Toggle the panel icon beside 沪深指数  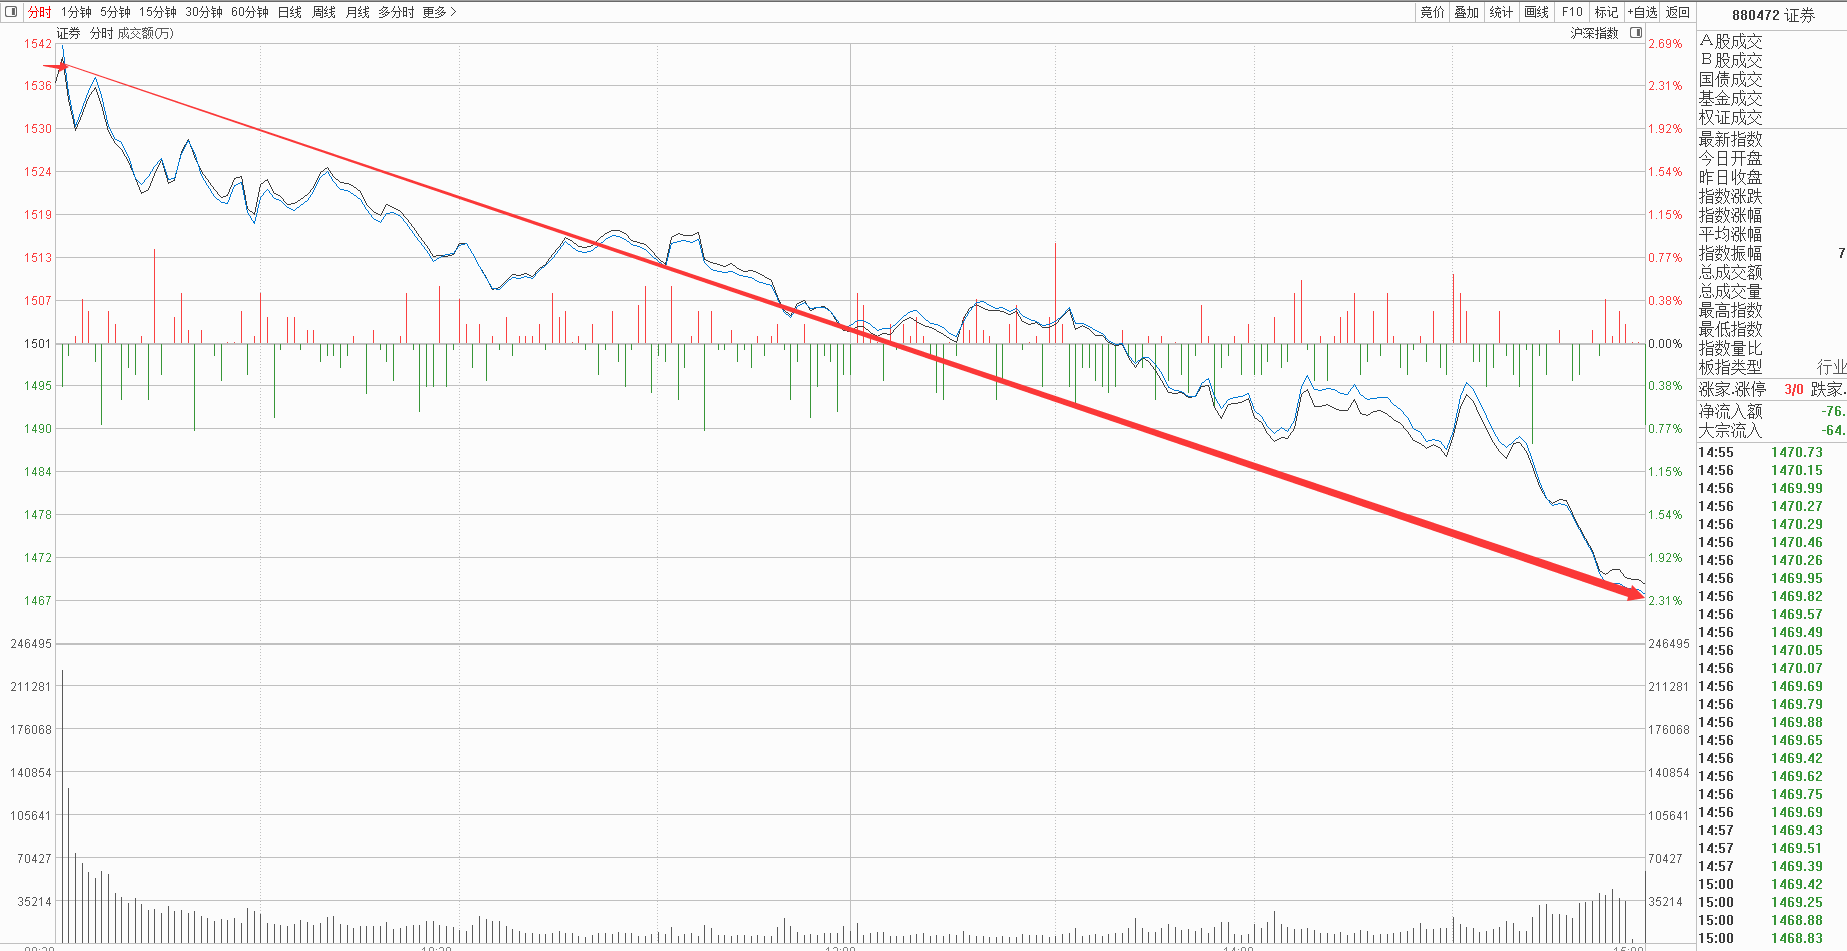pos(1636,33)
